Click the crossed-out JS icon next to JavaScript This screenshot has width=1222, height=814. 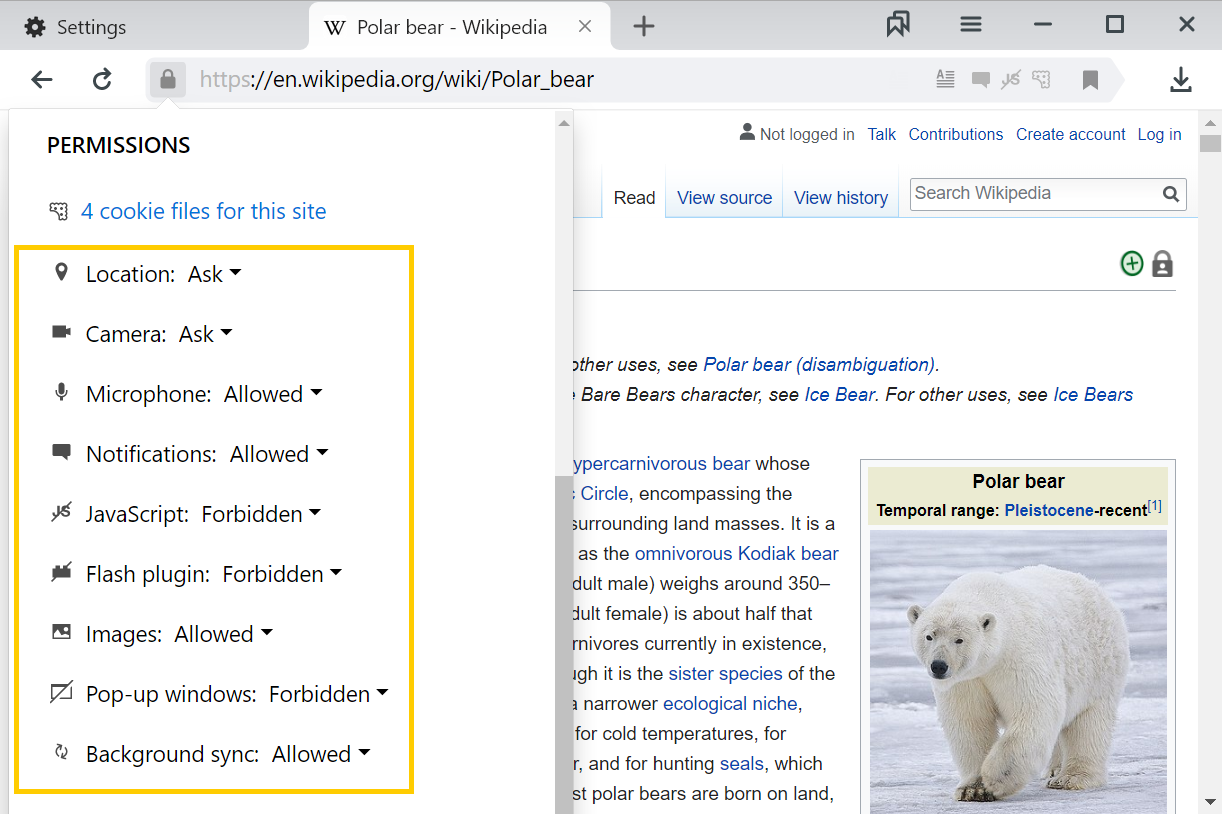click(61, 513)
